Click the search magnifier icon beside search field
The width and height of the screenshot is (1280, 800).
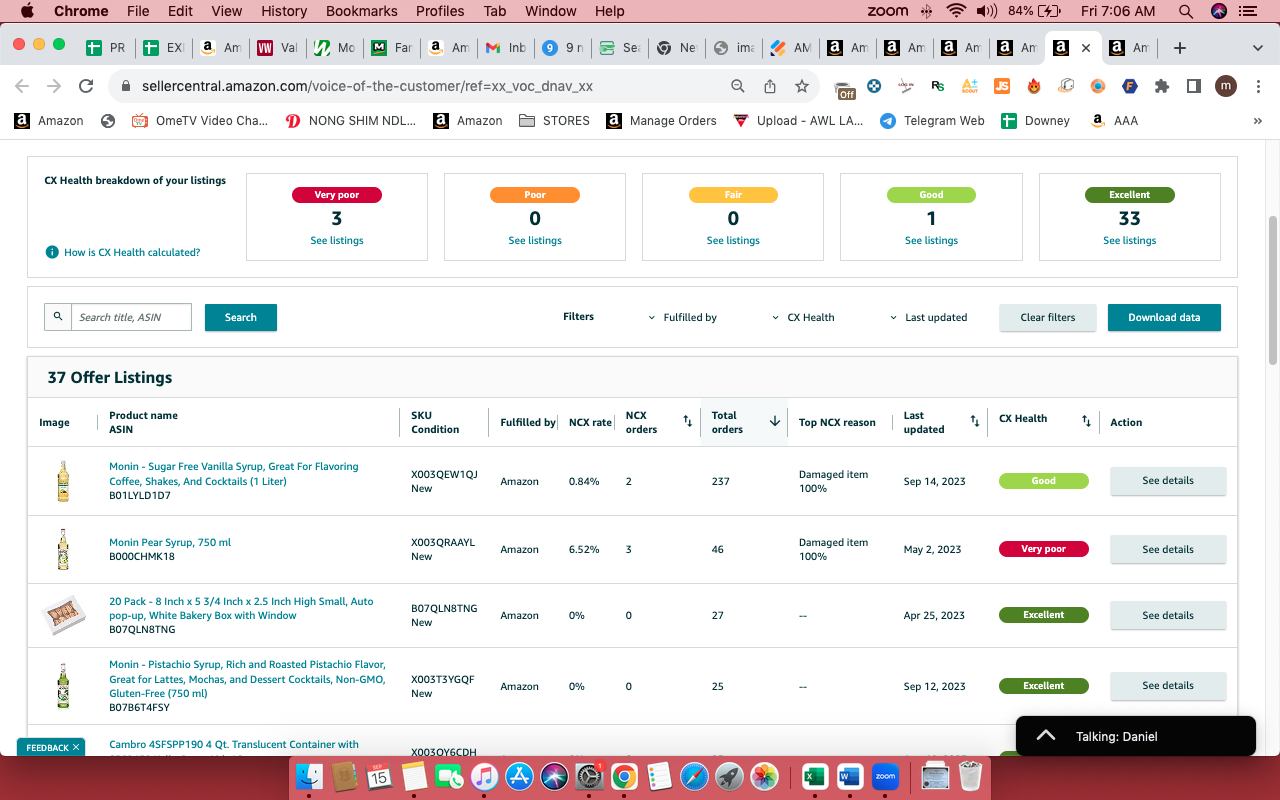(x=58, y=317)
